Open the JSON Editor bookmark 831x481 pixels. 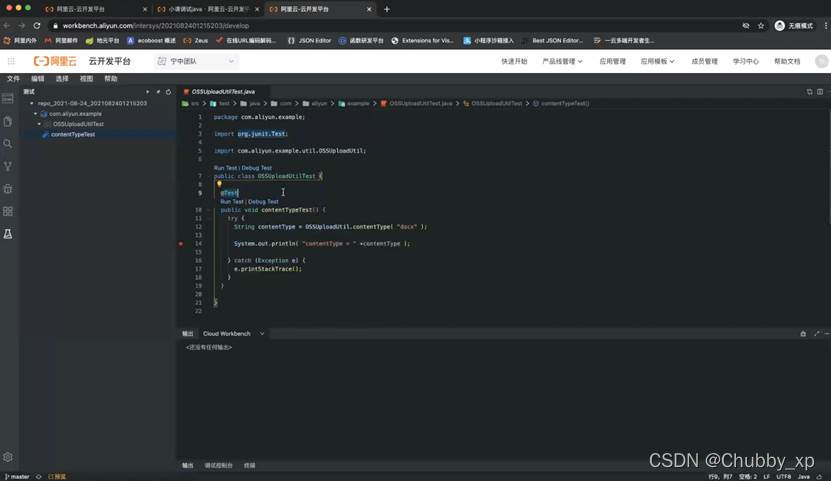pyautogui.click(x=310, y=40)
